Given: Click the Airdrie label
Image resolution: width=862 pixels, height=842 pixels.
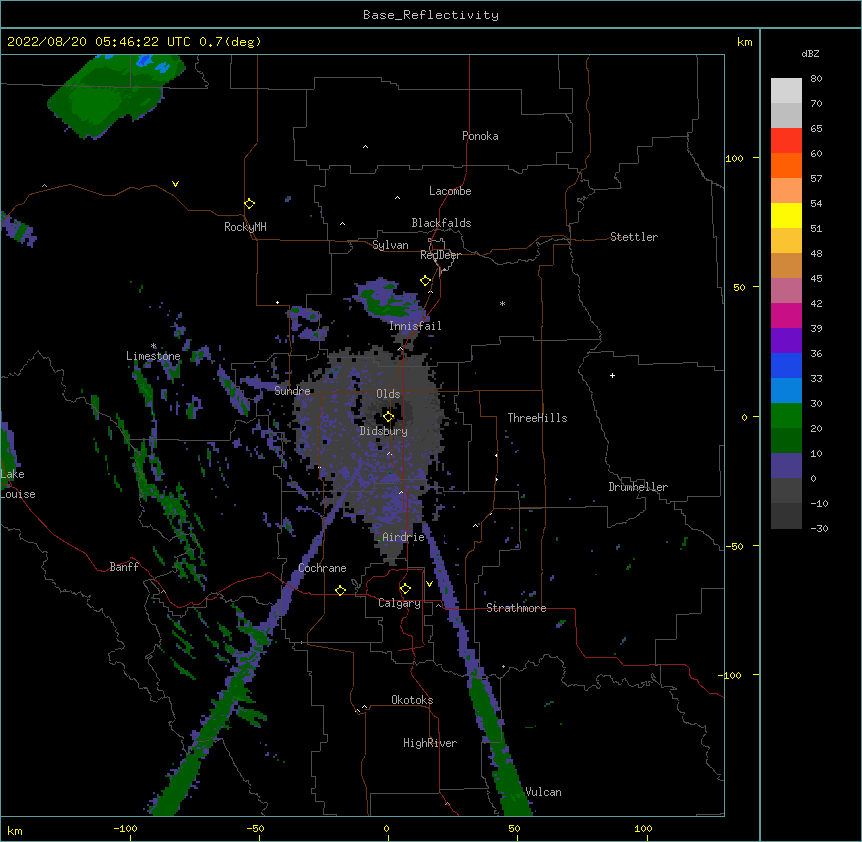Looking at the screenshot, I should tap(404, 537).
